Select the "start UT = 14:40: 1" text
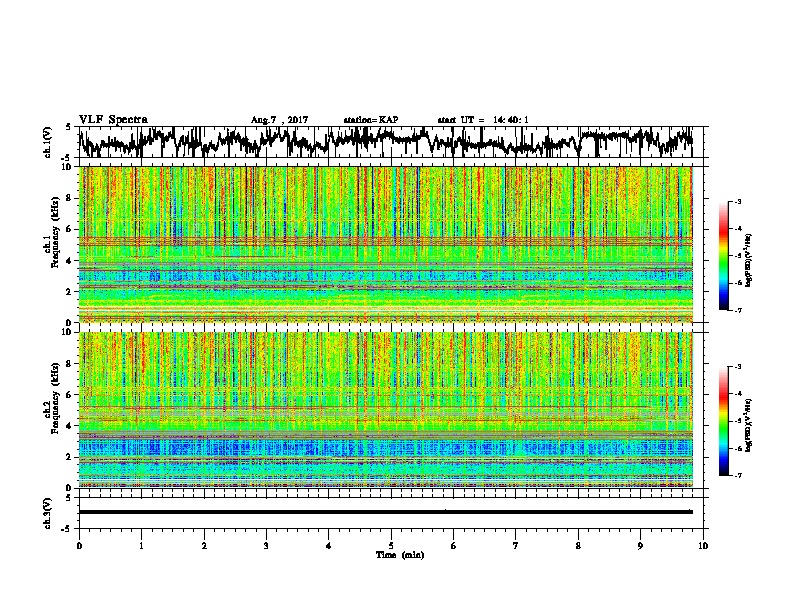The height and width of the screenshot is (612, 792). [483, 120]
